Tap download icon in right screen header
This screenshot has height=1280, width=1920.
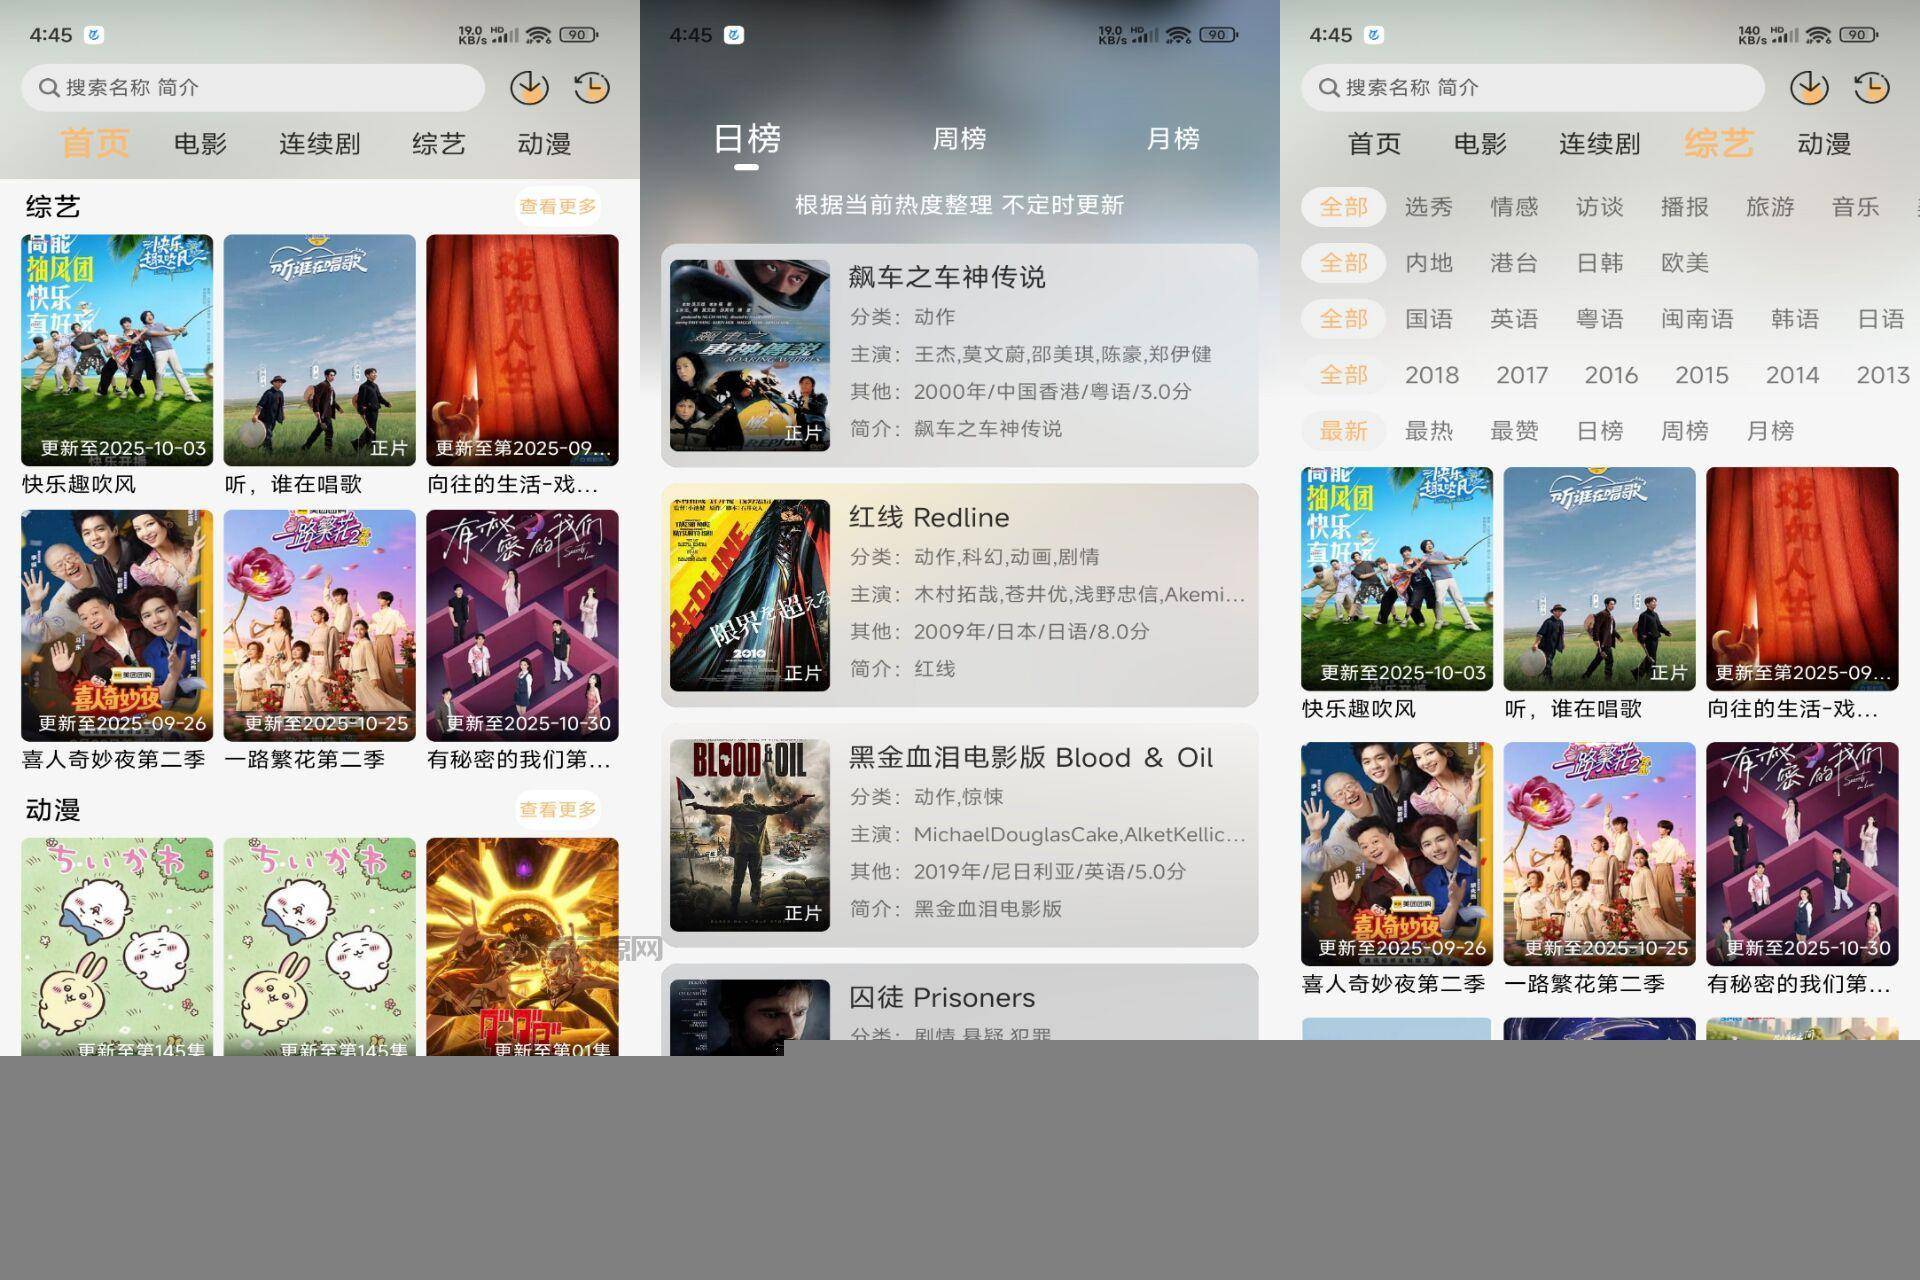(x=1809, y=88)
